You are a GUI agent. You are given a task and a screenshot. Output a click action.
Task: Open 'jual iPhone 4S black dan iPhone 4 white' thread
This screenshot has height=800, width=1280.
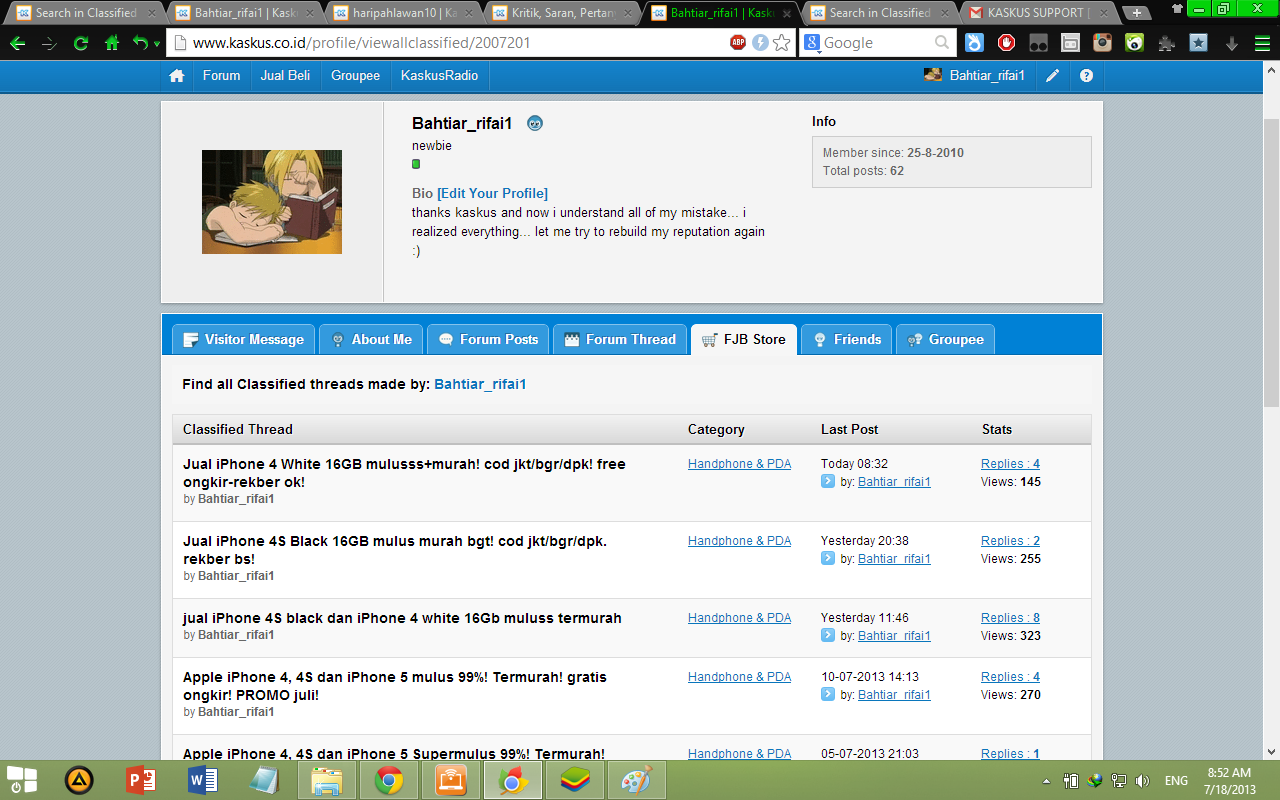click(x=402, y=618)
